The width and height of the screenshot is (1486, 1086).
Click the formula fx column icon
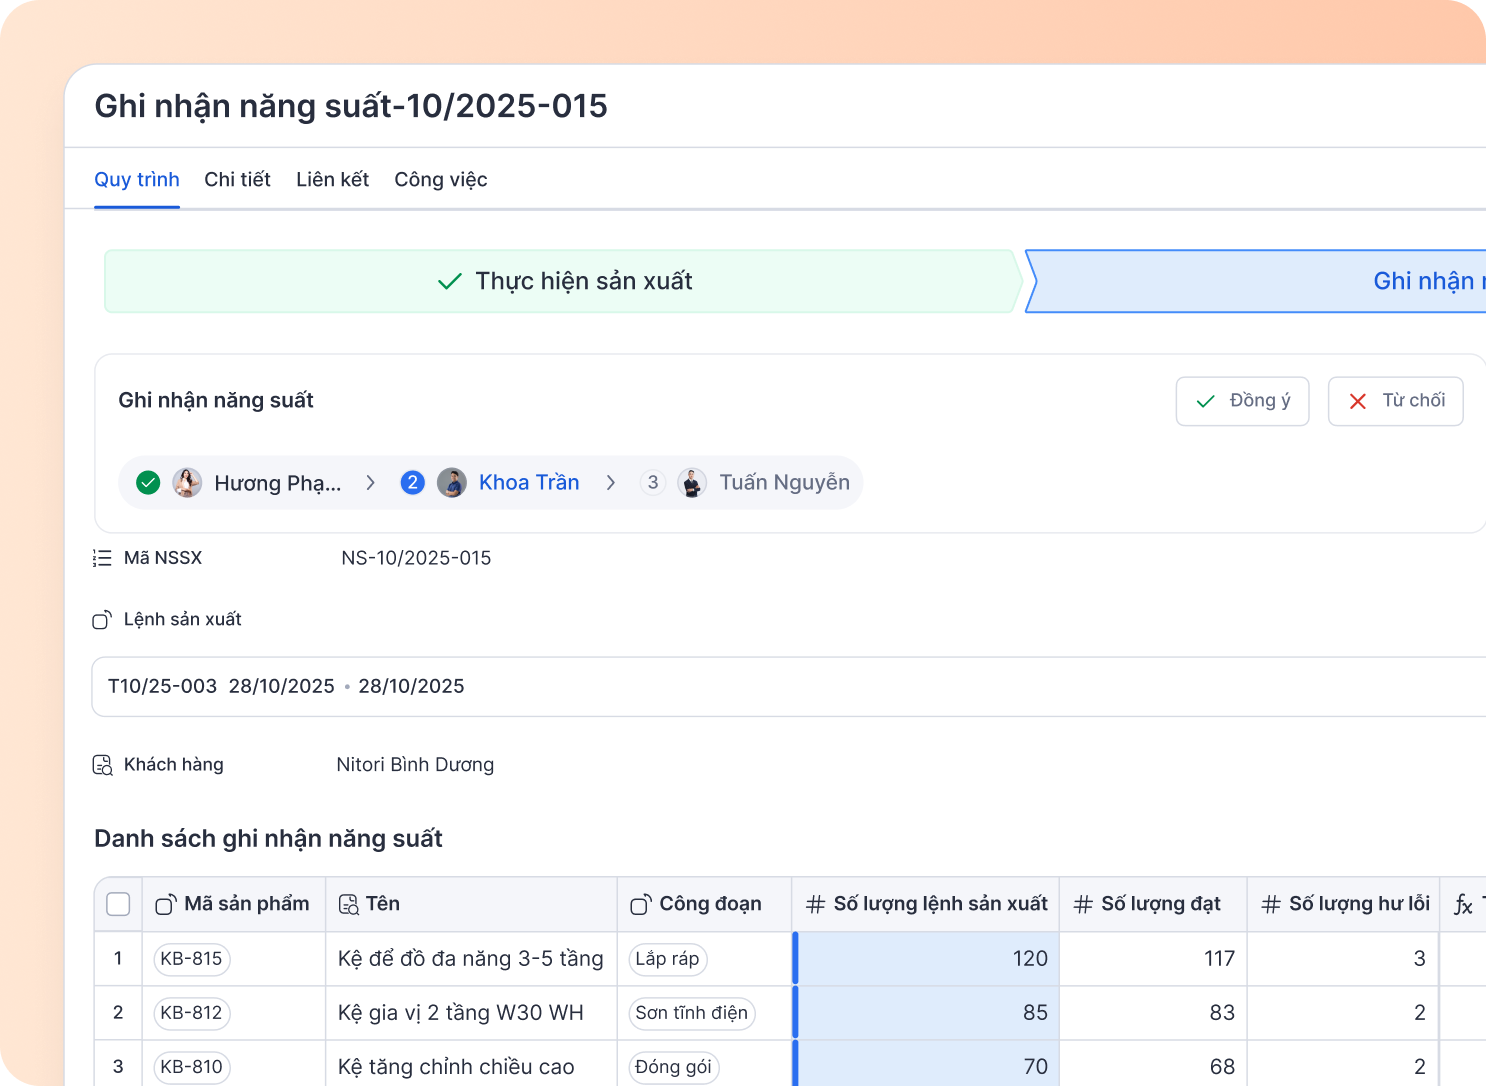point(1463,905)
